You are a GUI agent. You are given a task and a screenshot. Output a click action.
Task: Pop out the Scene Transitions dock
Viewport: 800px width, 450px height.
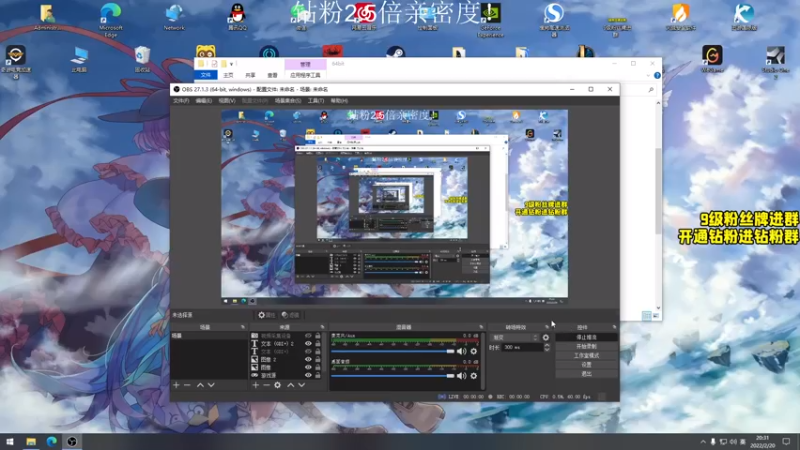pos(547,327)
